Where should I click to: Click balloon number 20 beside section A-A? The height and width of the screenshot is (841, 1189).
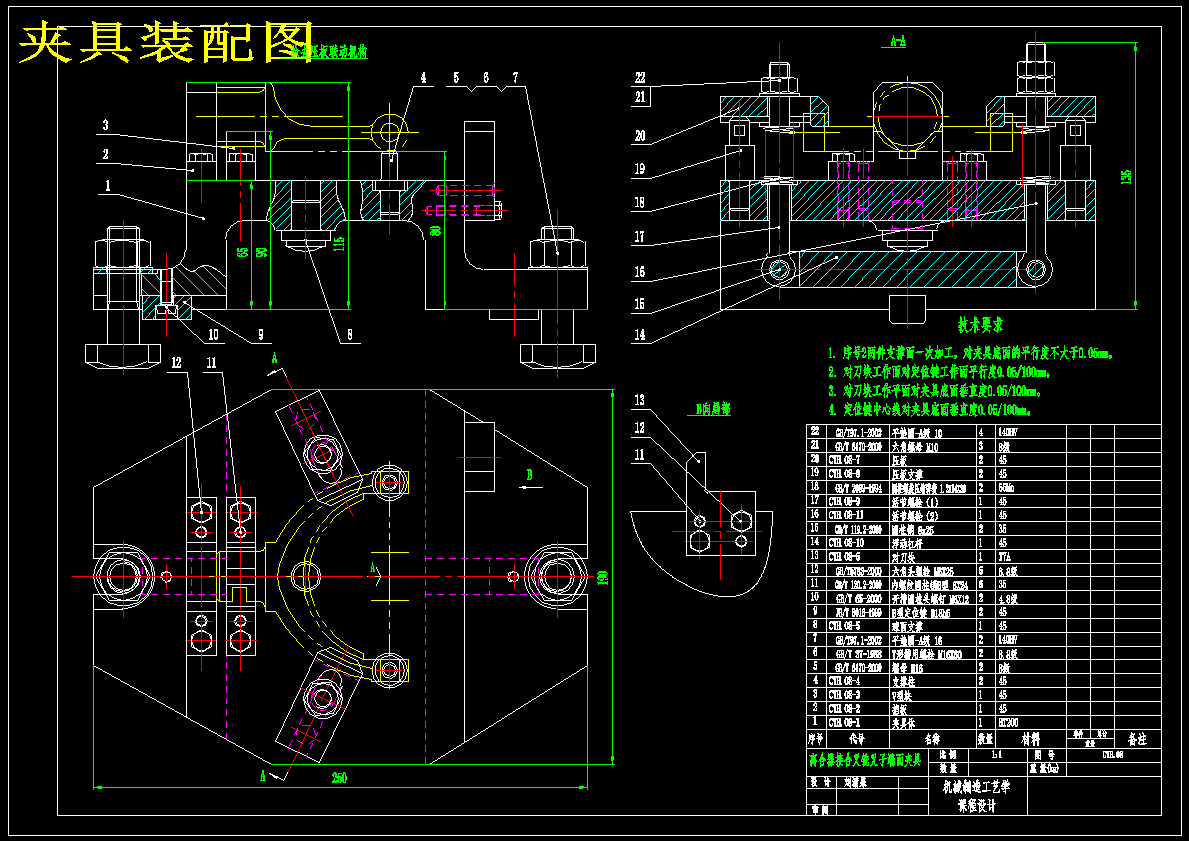(640, 137)
